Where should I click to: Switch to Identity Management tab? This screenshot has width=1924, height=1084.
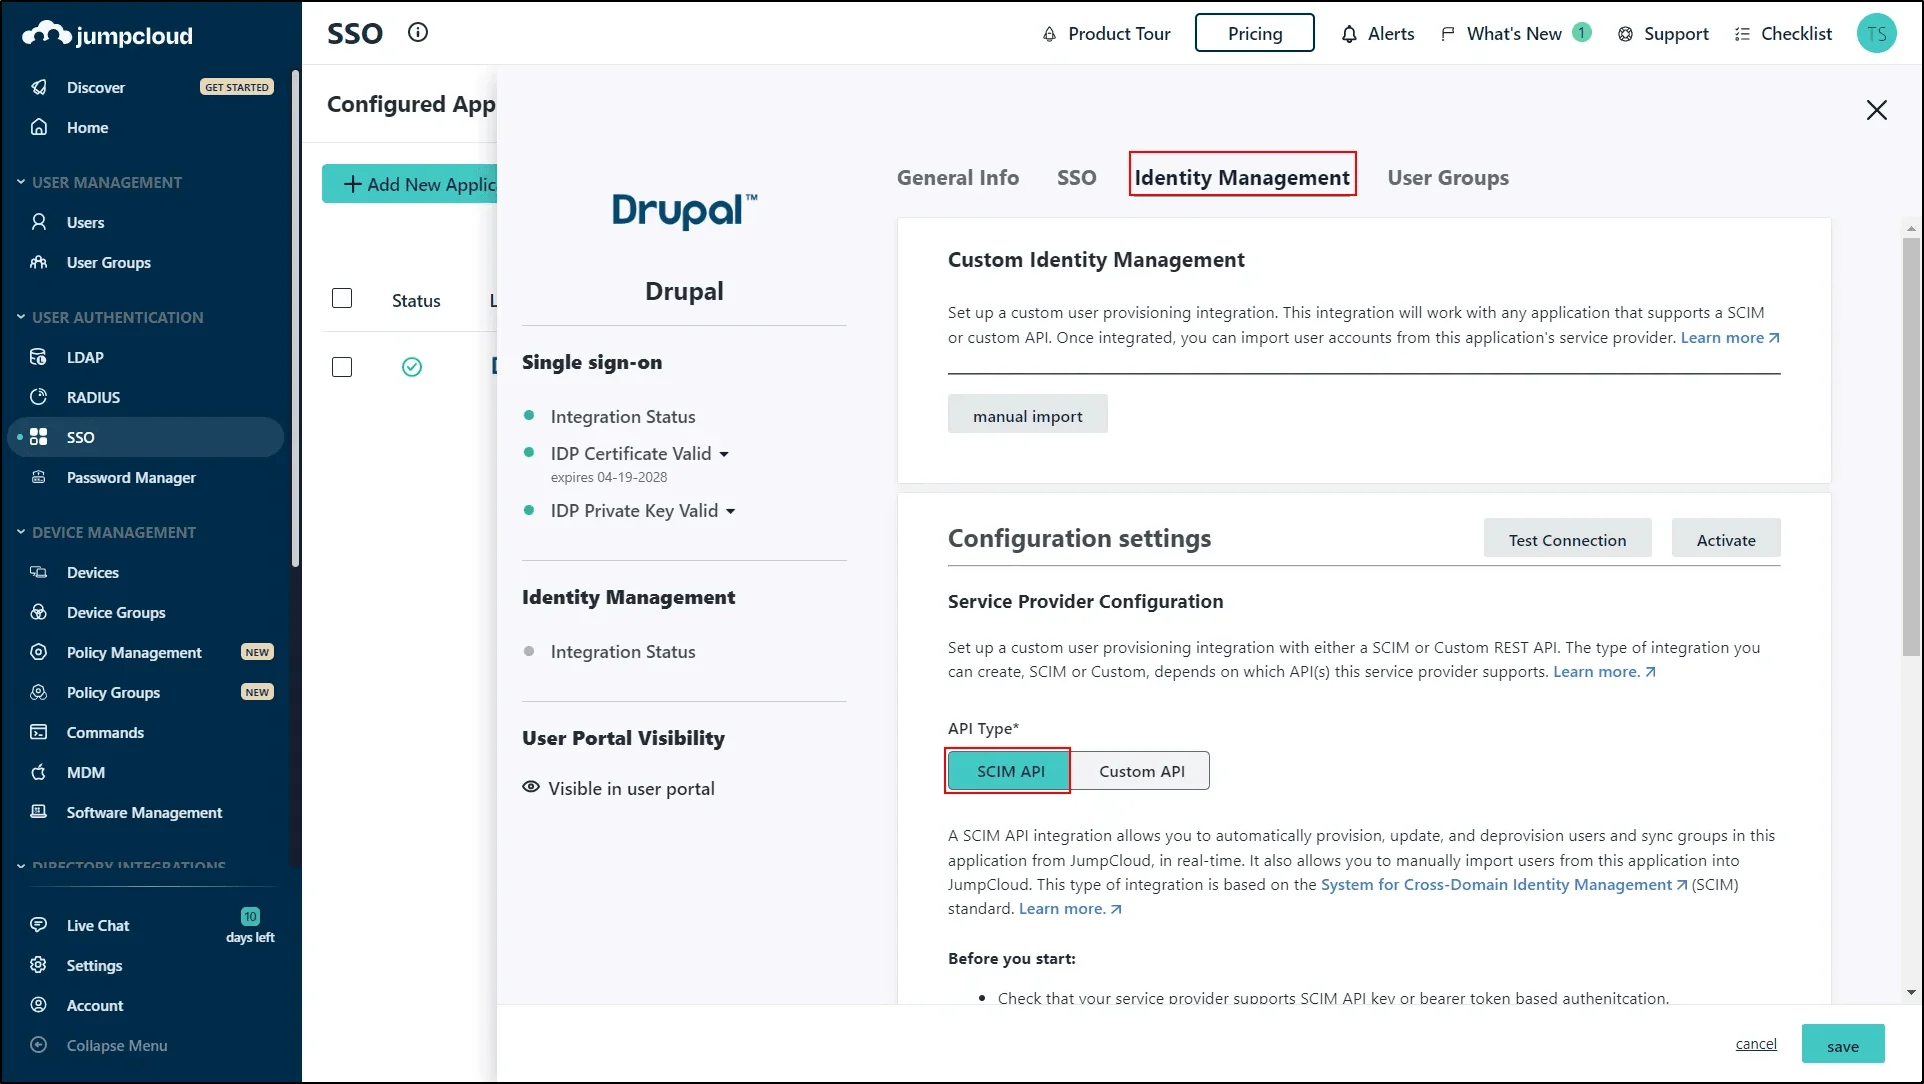[1242, 177]
